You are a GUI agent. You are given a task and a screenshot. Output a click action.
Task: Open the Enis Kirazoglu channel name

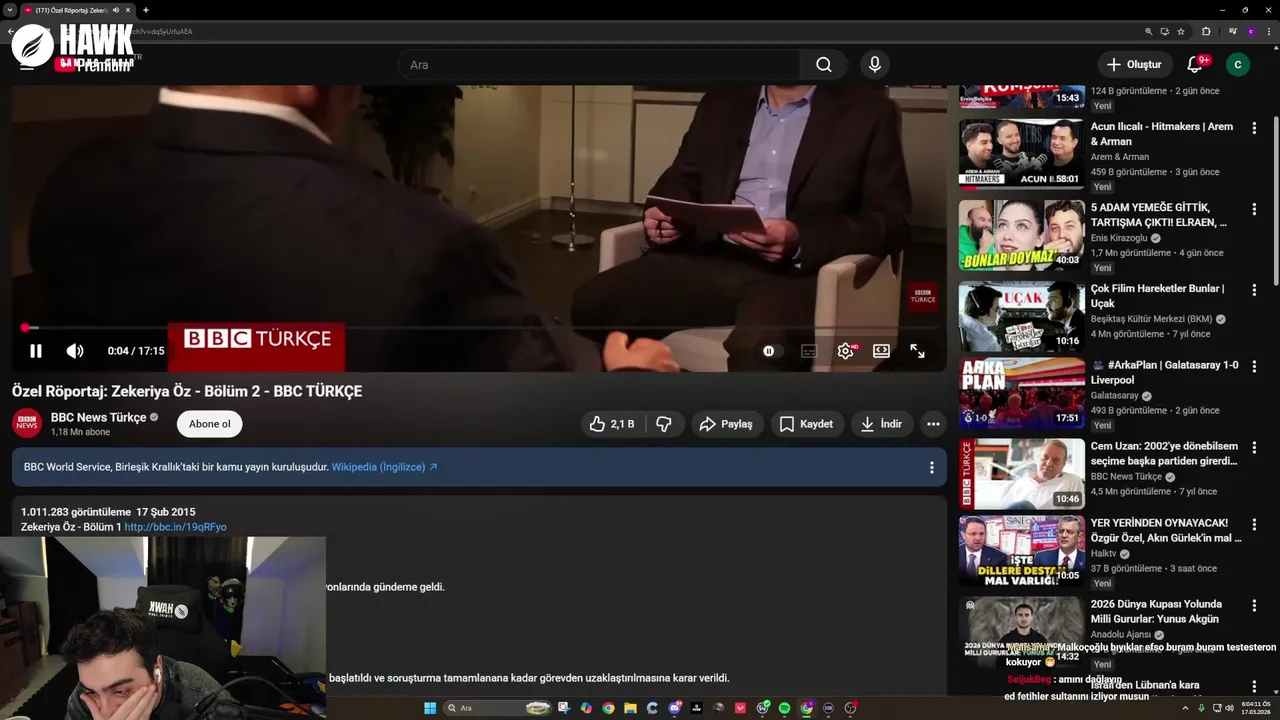(x=1119, y=238)
